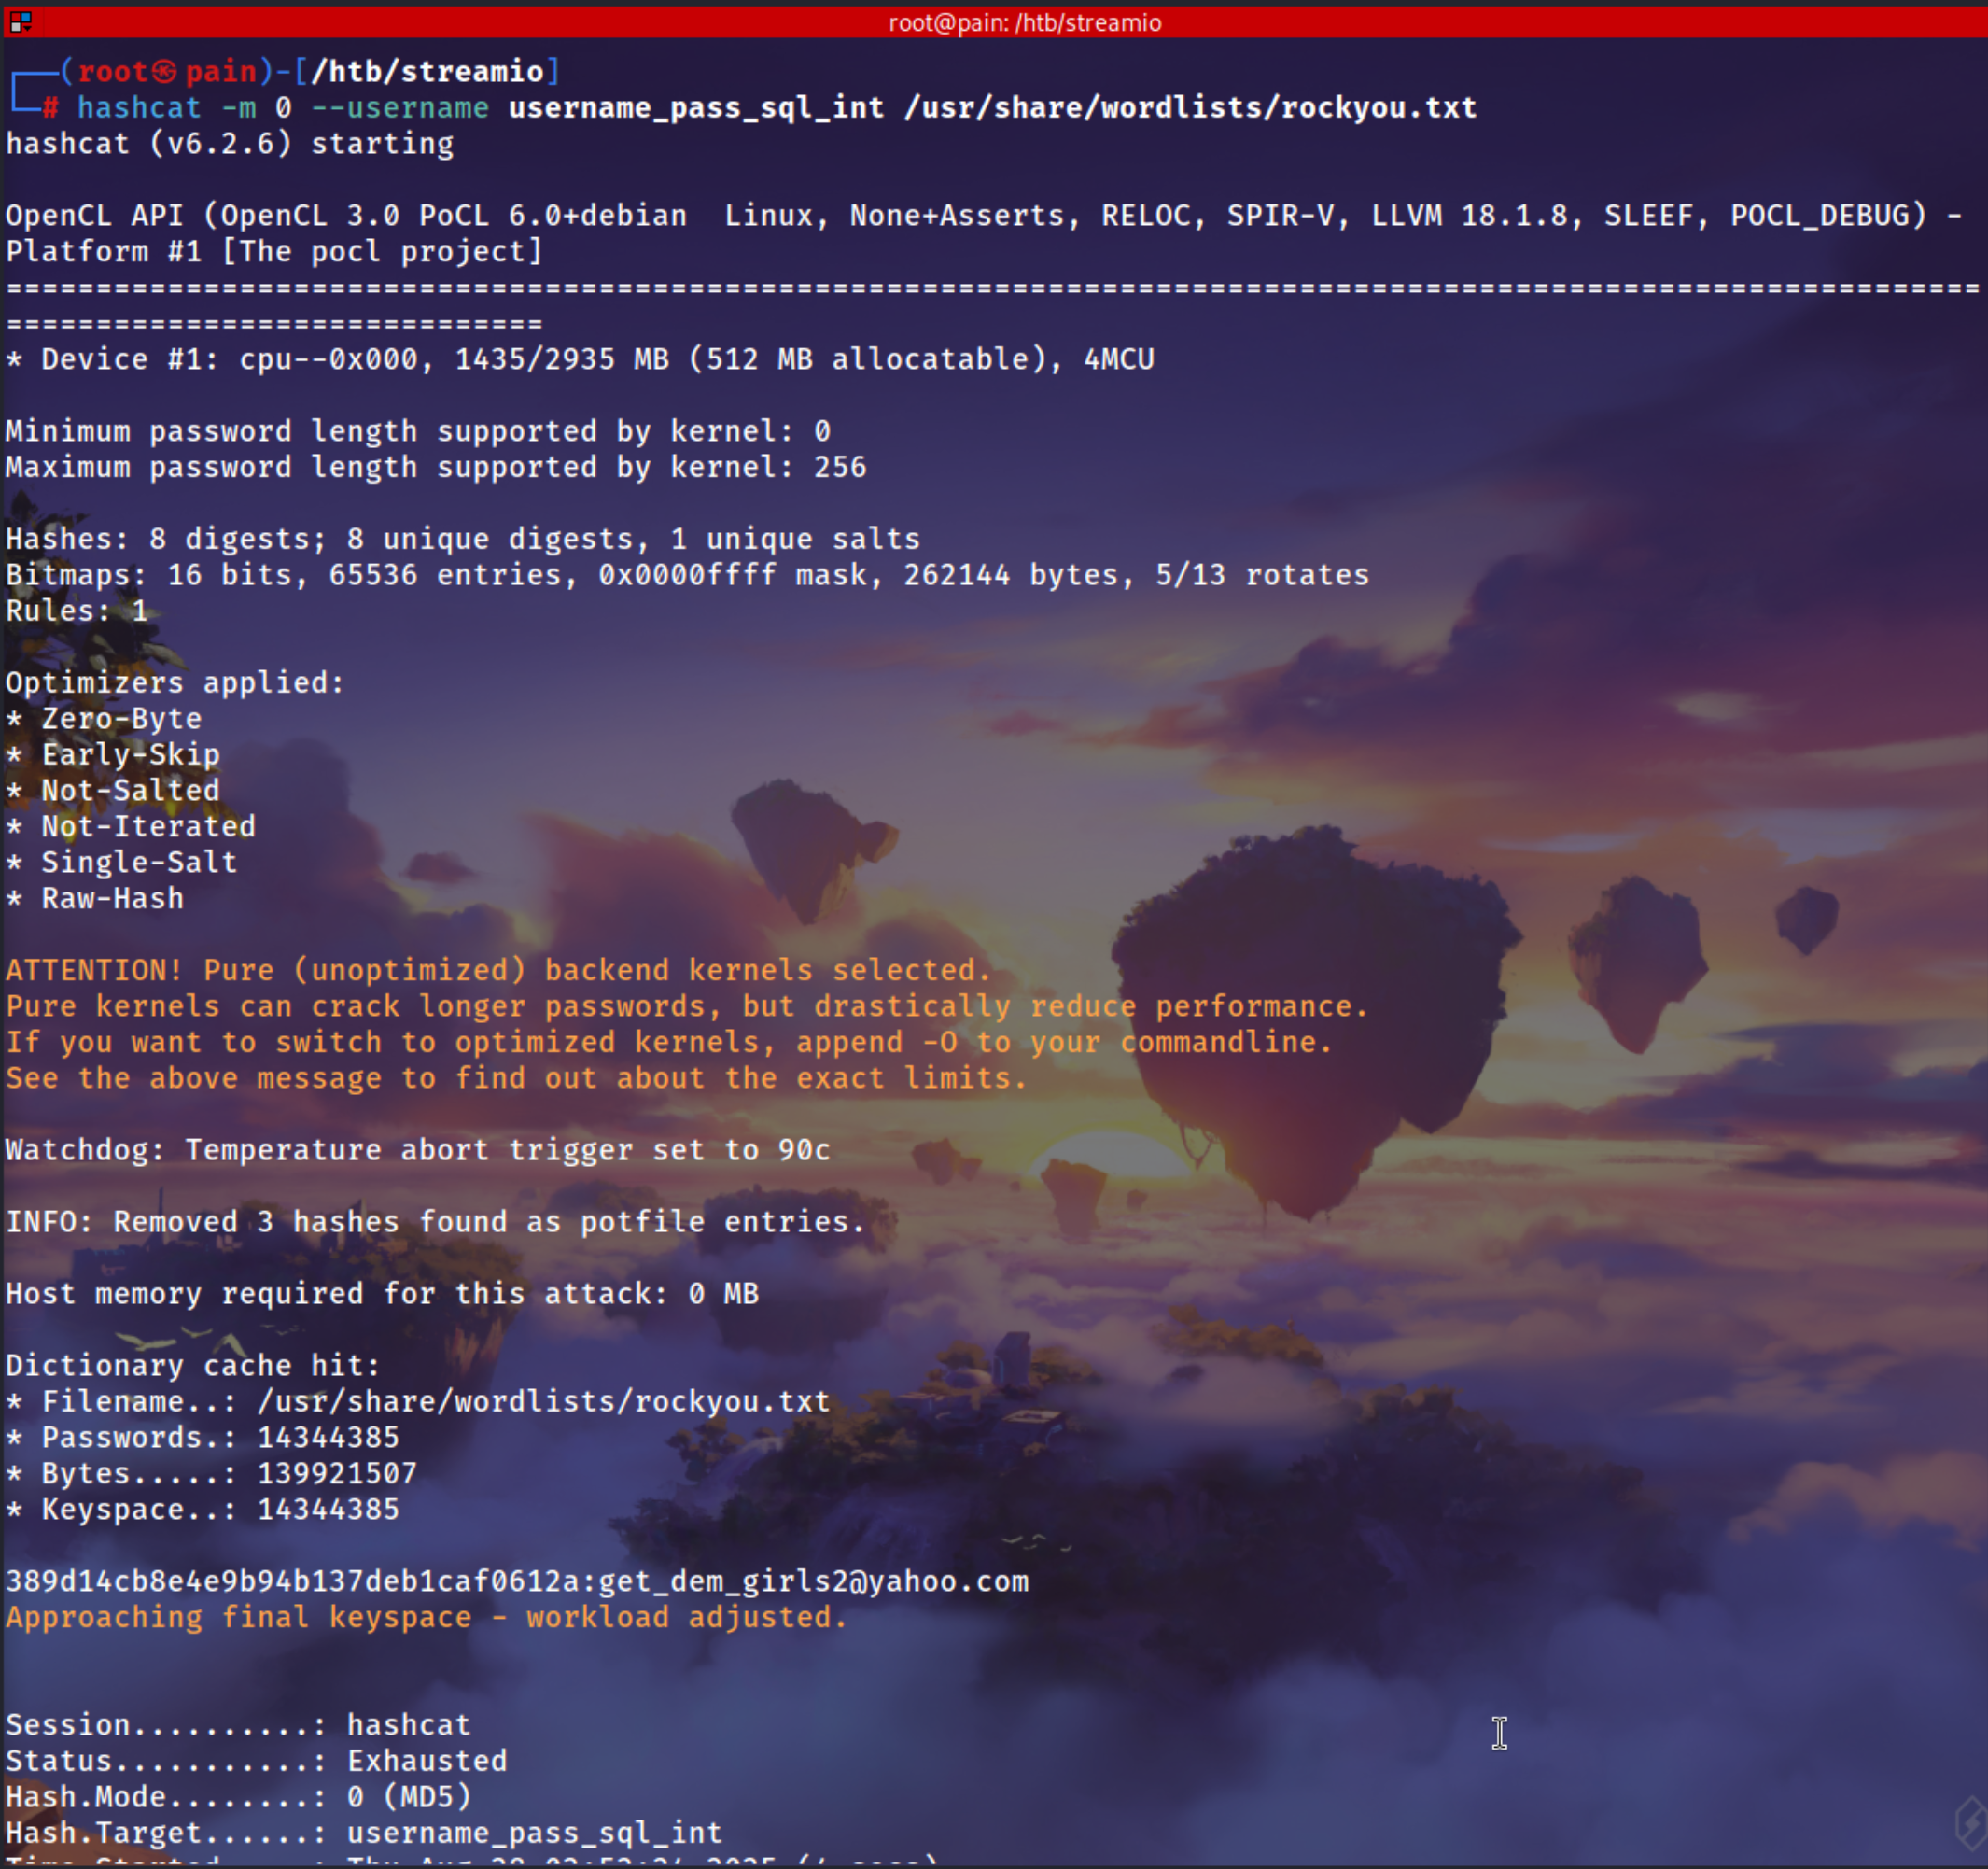
Task: Click the rockyou.txt wordlist path in command
Action: pos(1190,108)
